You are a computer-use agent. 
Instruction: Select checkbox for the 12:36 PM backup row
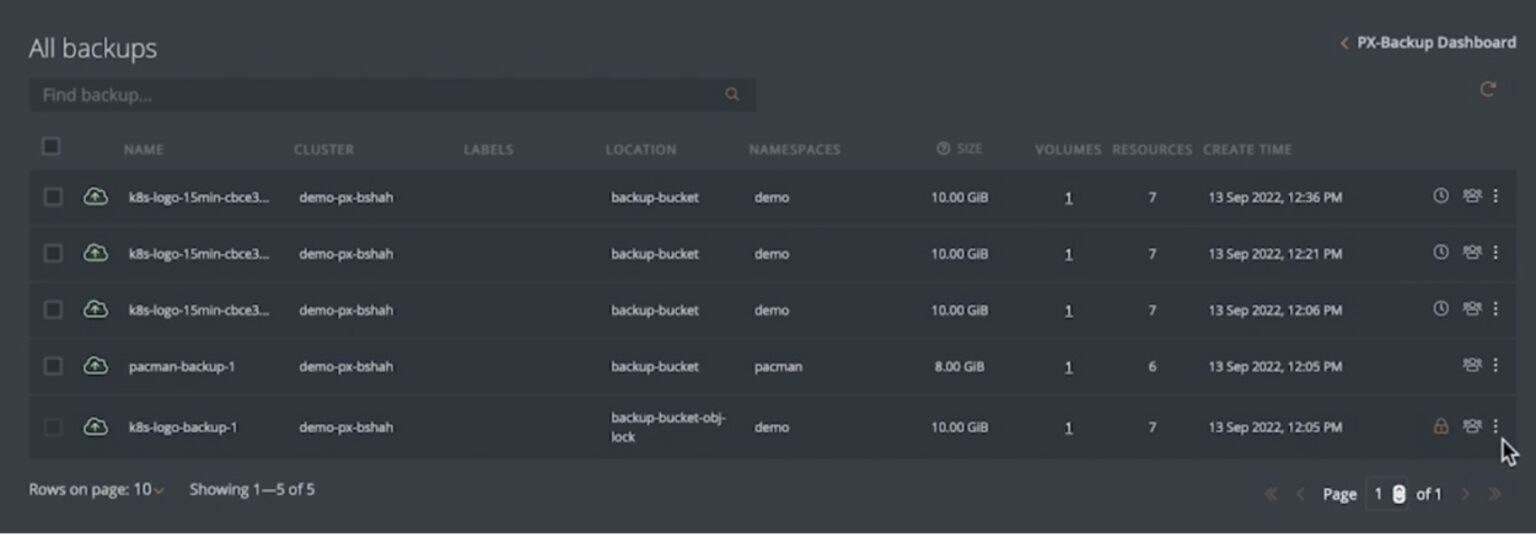pos(53,197)
